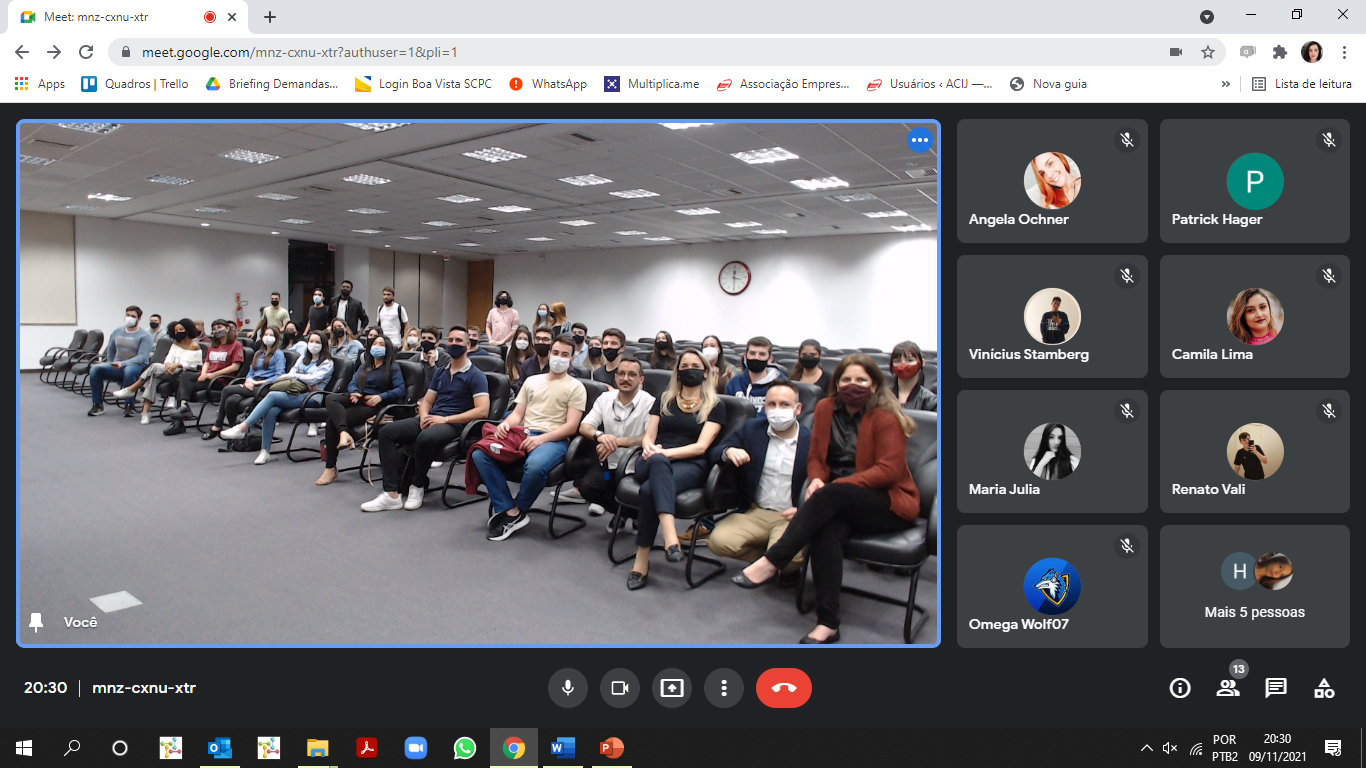Screen dimensions: 1366x768
Task: Select Patrick Hager's participant tile
Action: (x=1255, y=181)
